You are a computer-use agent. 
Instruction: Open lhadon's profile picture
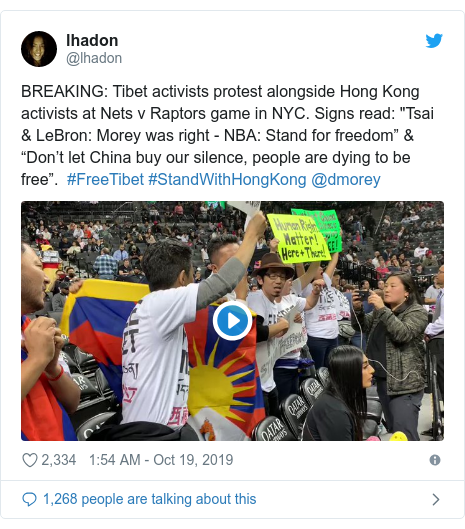[x=39, y=49]
